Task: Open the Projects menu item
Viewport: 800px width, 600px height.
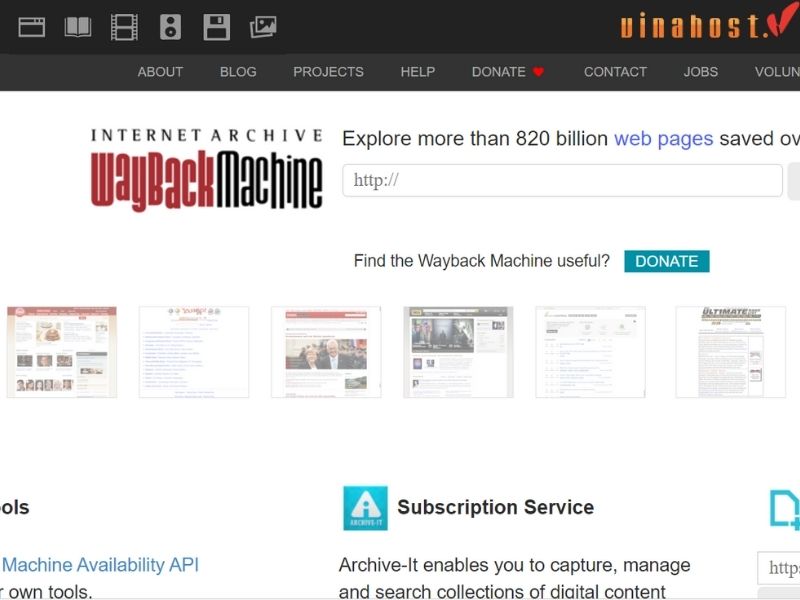Action: [329, 72]
